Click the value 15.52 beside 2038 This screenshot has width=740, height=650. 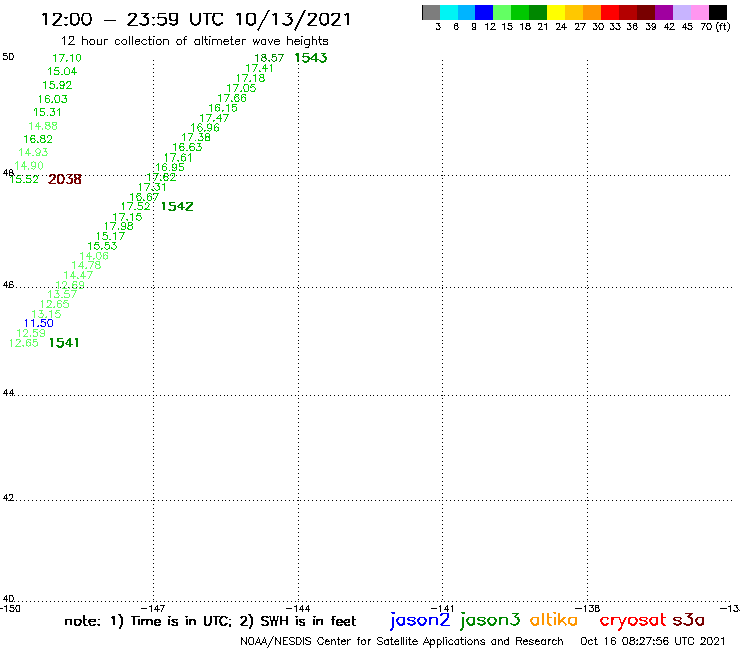pyautogui.click(x=24, y=179)
